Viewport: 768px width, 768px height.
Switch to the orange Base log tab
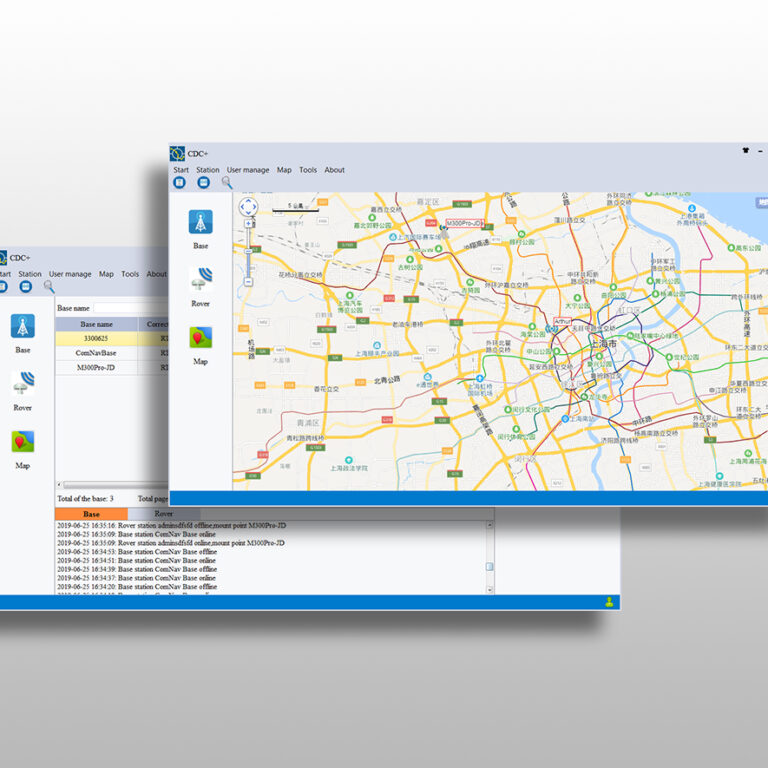91,514
